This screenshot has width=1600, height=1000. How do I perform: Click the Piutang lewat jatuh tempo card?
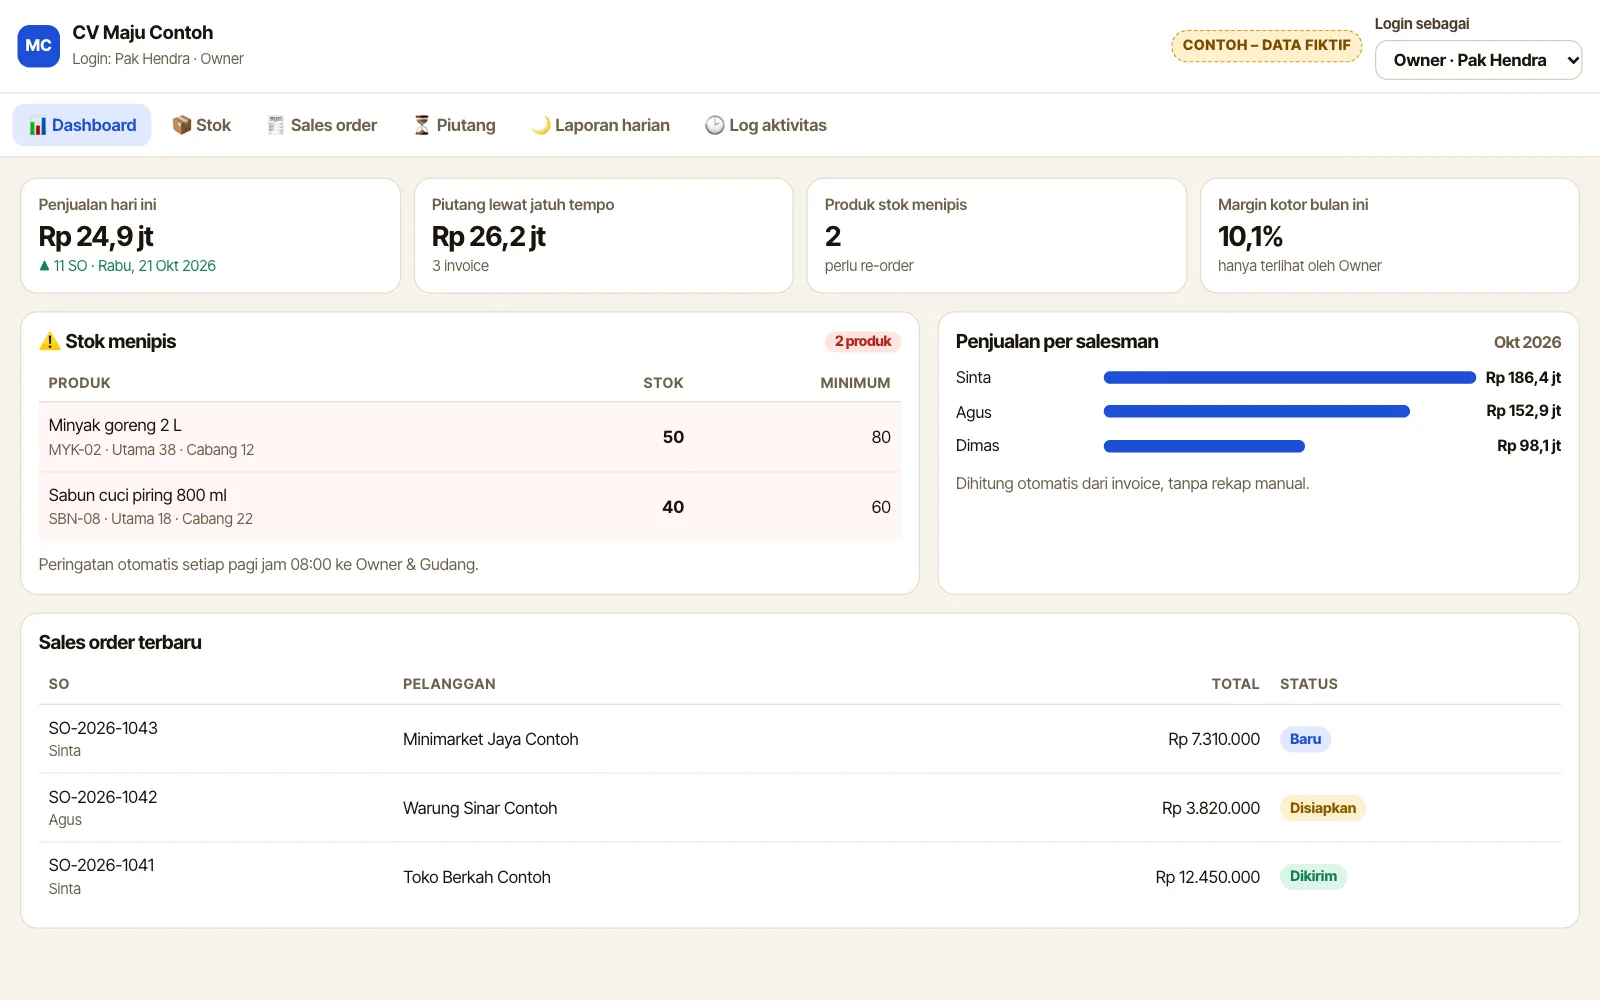(603, 236)
